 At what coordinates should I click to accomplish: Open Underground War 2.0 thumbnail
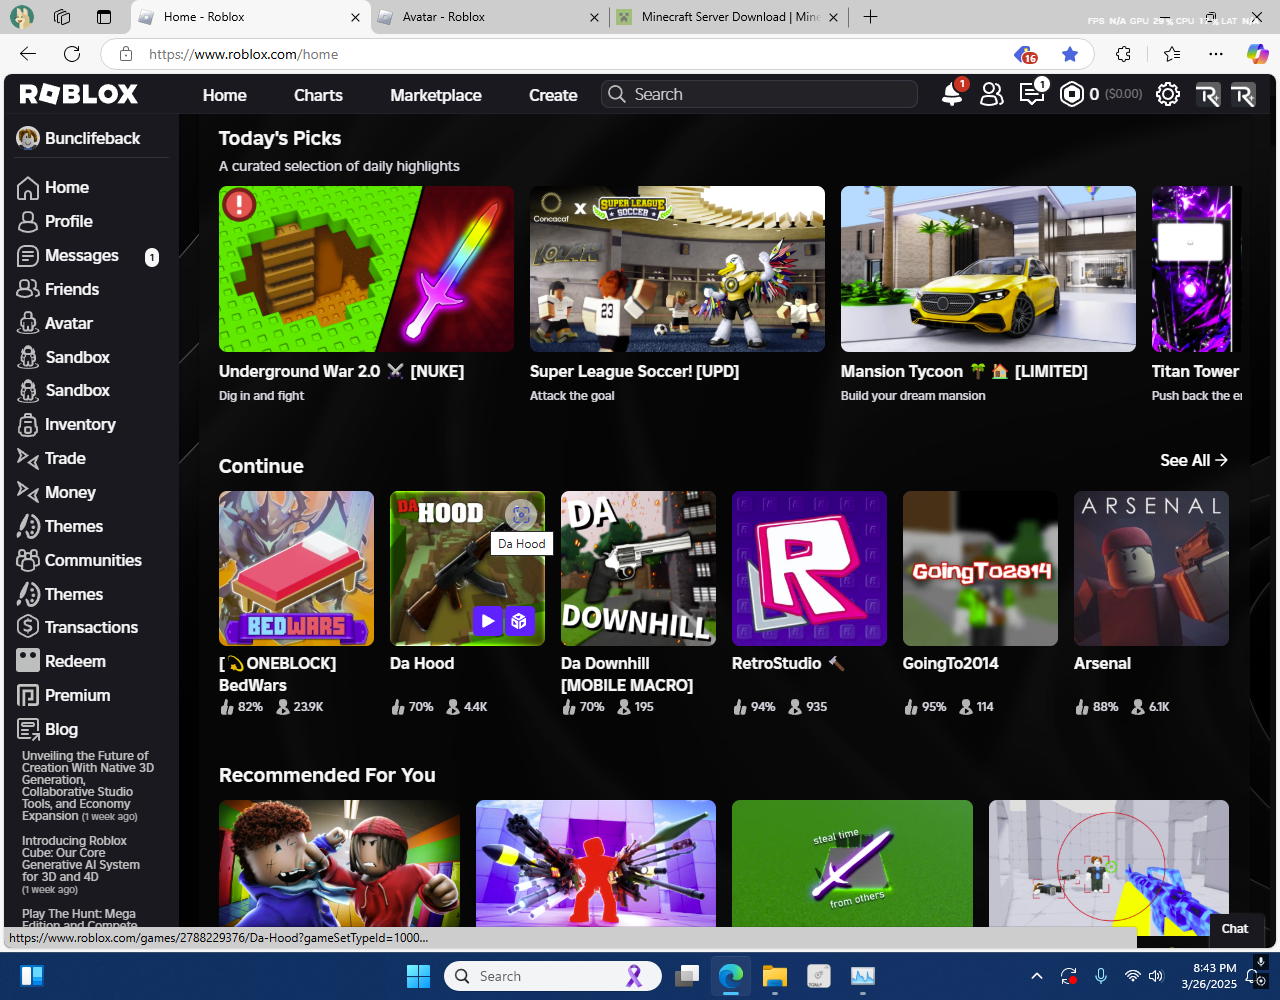coord(366,269)
